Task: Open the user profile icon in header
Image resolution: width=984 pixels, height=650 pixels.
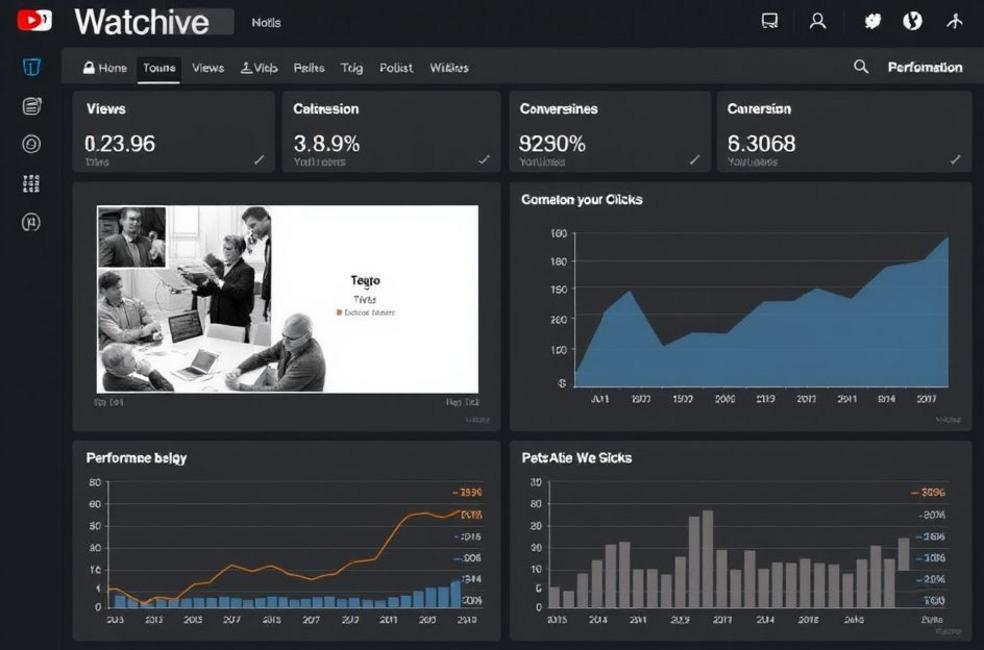Action: (x=817, y=21)
